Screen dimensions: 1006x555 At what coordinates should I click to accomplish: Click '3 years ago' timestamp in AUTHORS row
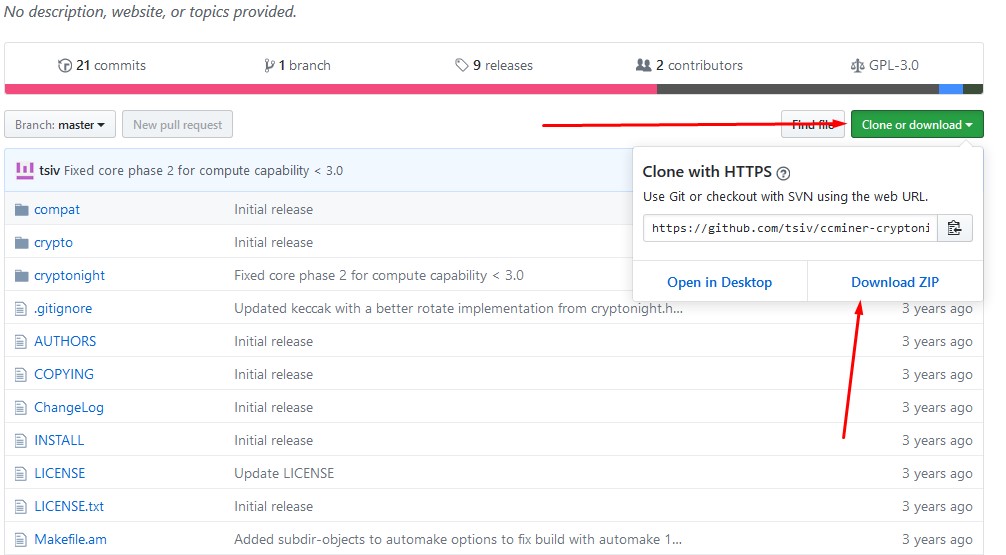click(x=937, y=342)
